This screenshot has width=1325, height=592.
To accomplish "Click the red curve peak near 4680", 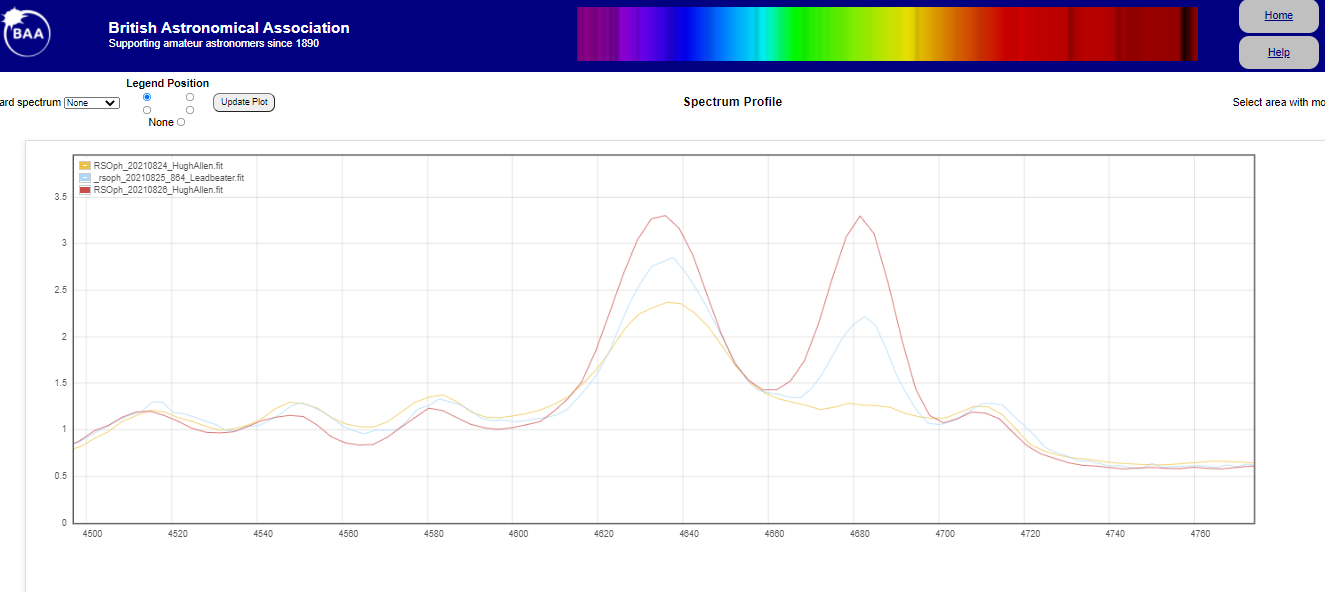I will [x=859, y=216].
